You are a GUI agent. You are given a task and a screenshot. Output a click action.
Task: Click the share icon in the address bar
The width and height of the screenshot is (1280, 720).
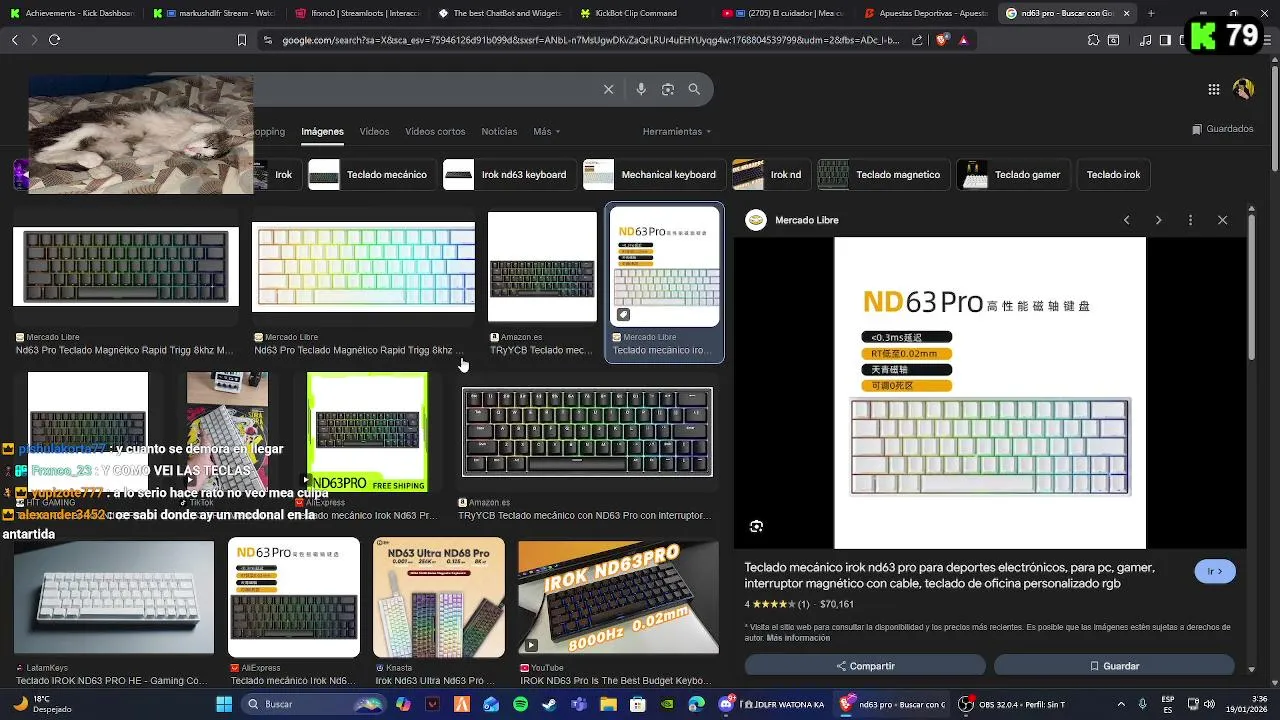pyautogui.click(x=916, y=40)
